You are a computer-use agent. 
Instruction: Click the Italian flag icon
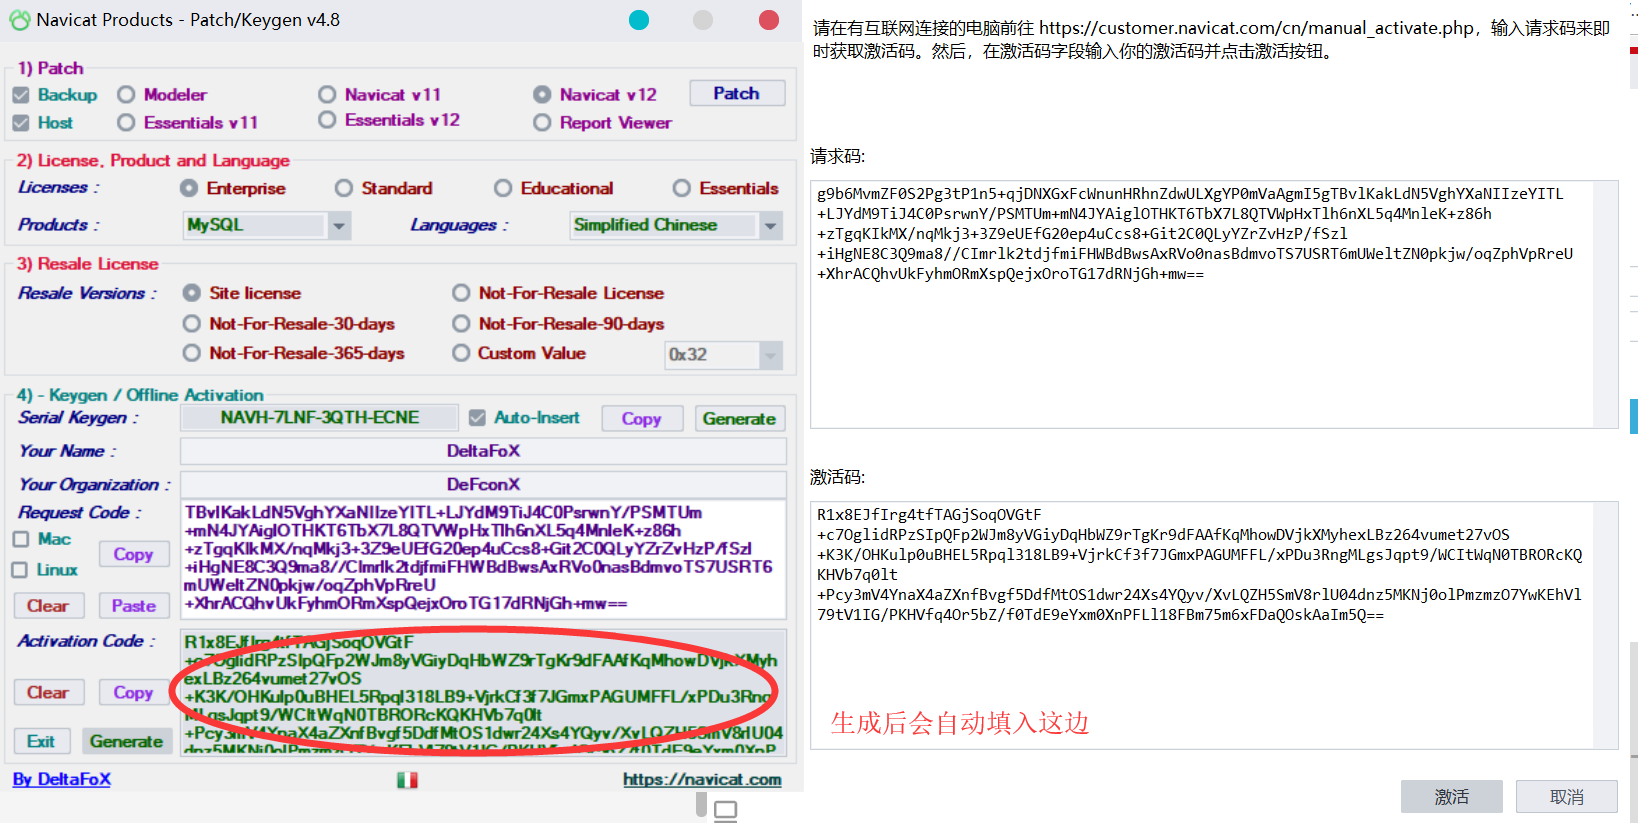(x=407, y=780)
